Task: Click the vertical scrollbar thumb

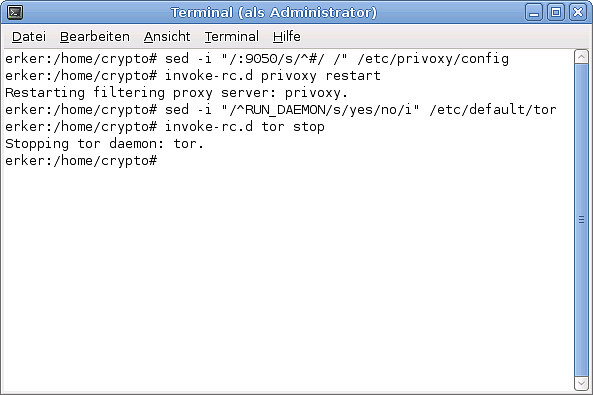Action: click(581, 220)
